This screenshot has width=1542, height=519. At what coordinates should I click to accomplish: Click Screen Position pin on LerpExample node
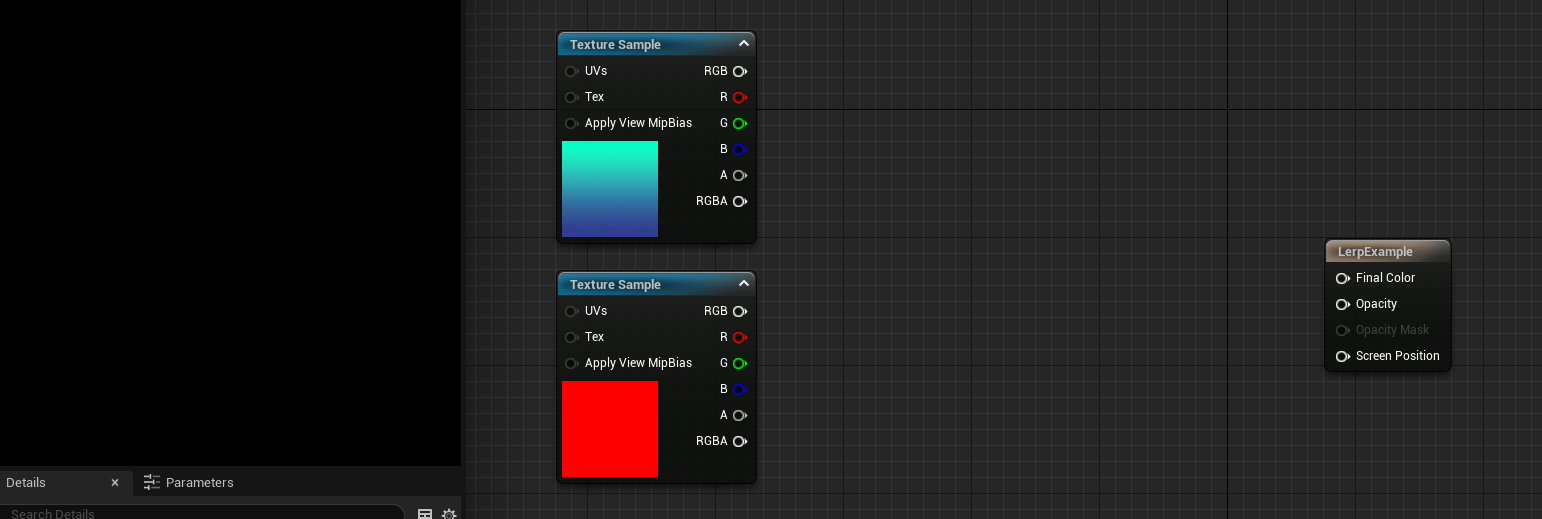coord(1343,356)
